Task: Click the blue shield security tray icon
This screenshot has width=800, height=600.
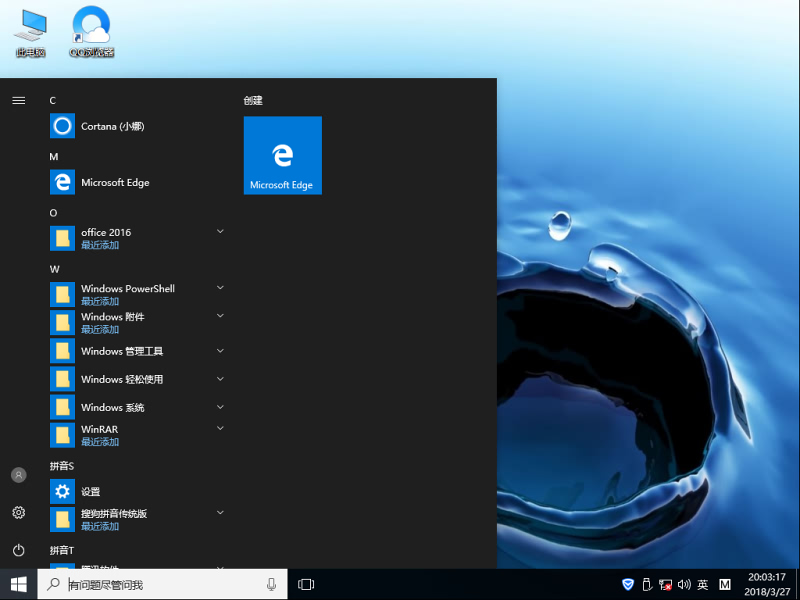Action: pos(628,584)
